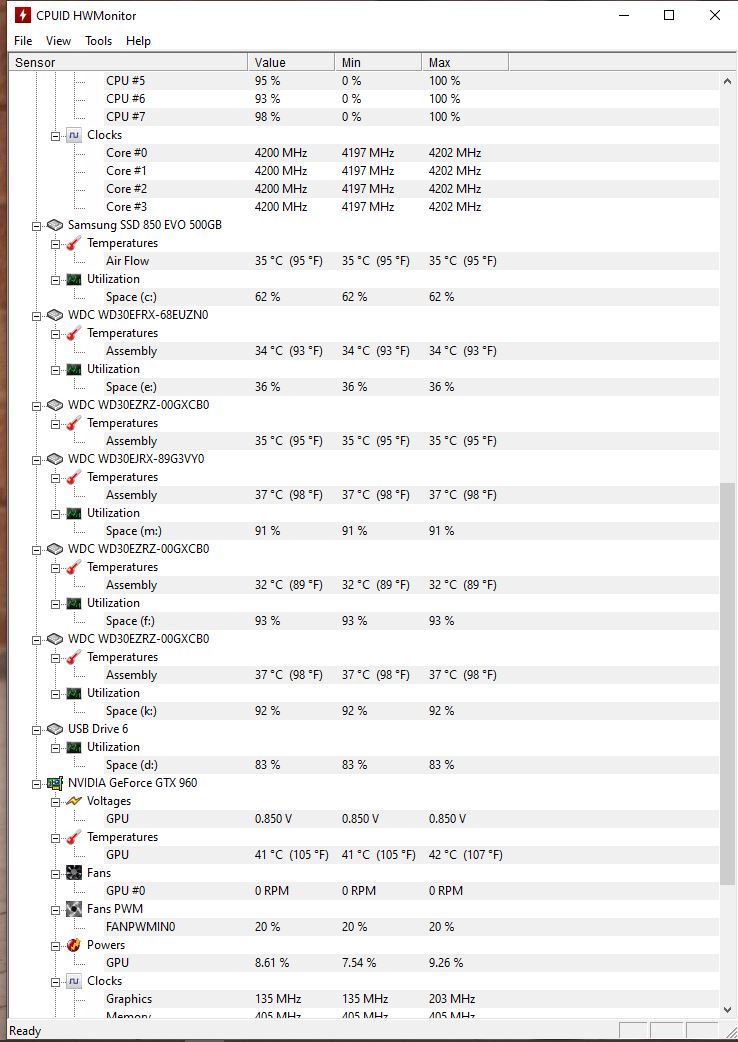Click the Fans PWM icon
The height and width of the screenshot is (1042, 738).
74,909
